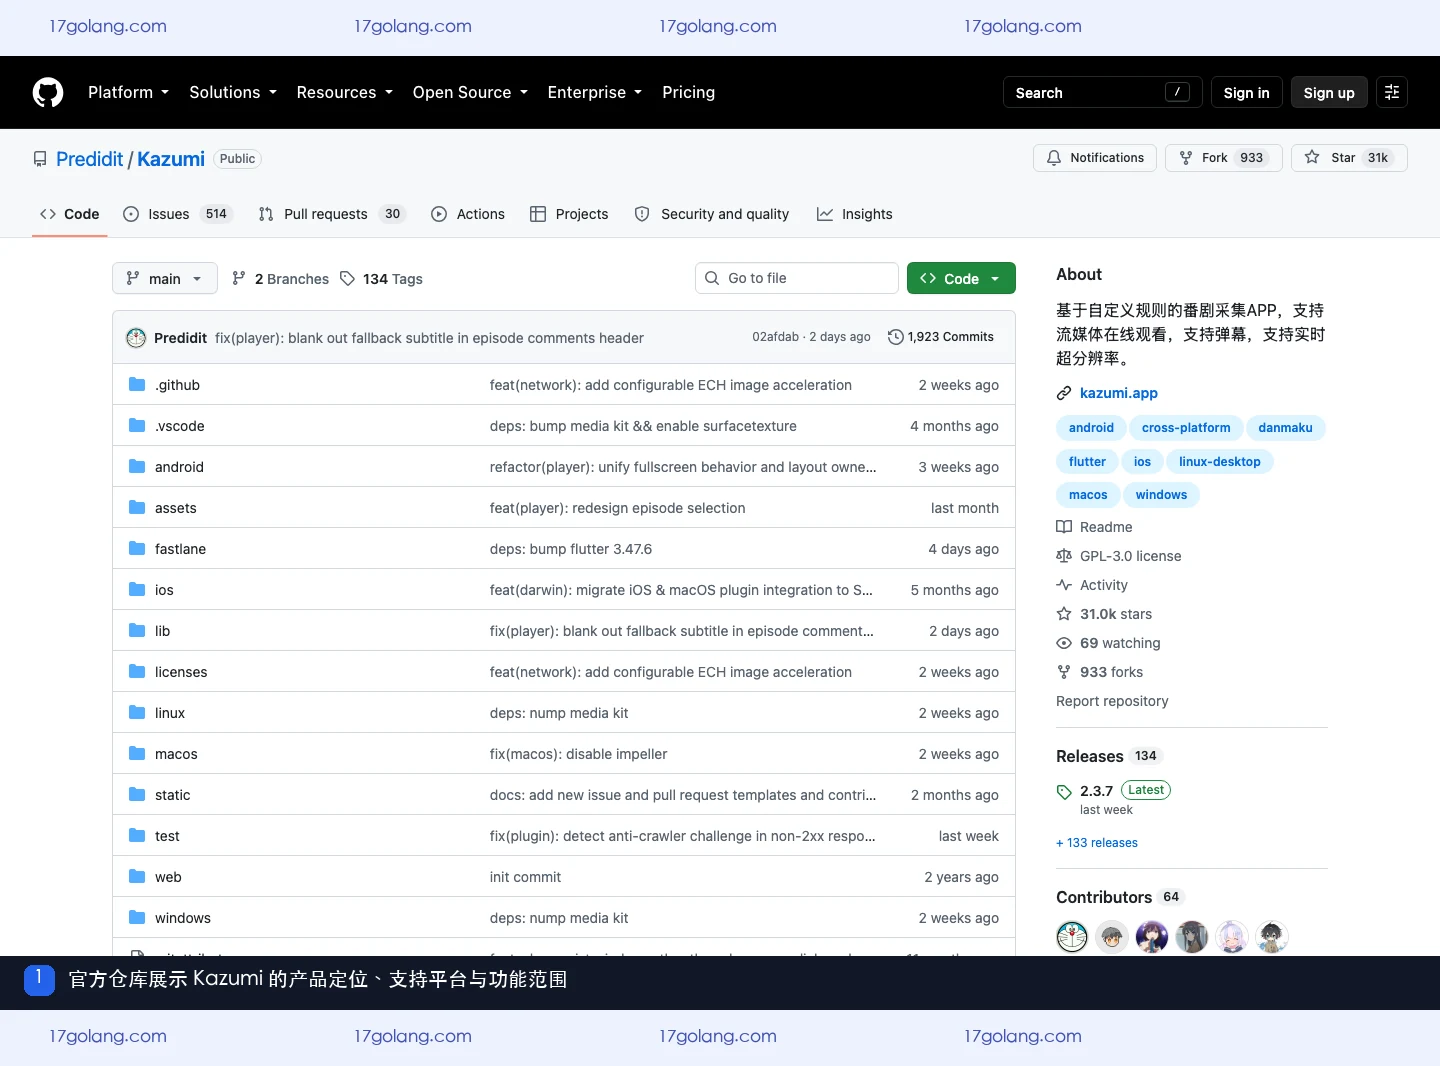Switch to the Pull requests tab

coord(331,214)
